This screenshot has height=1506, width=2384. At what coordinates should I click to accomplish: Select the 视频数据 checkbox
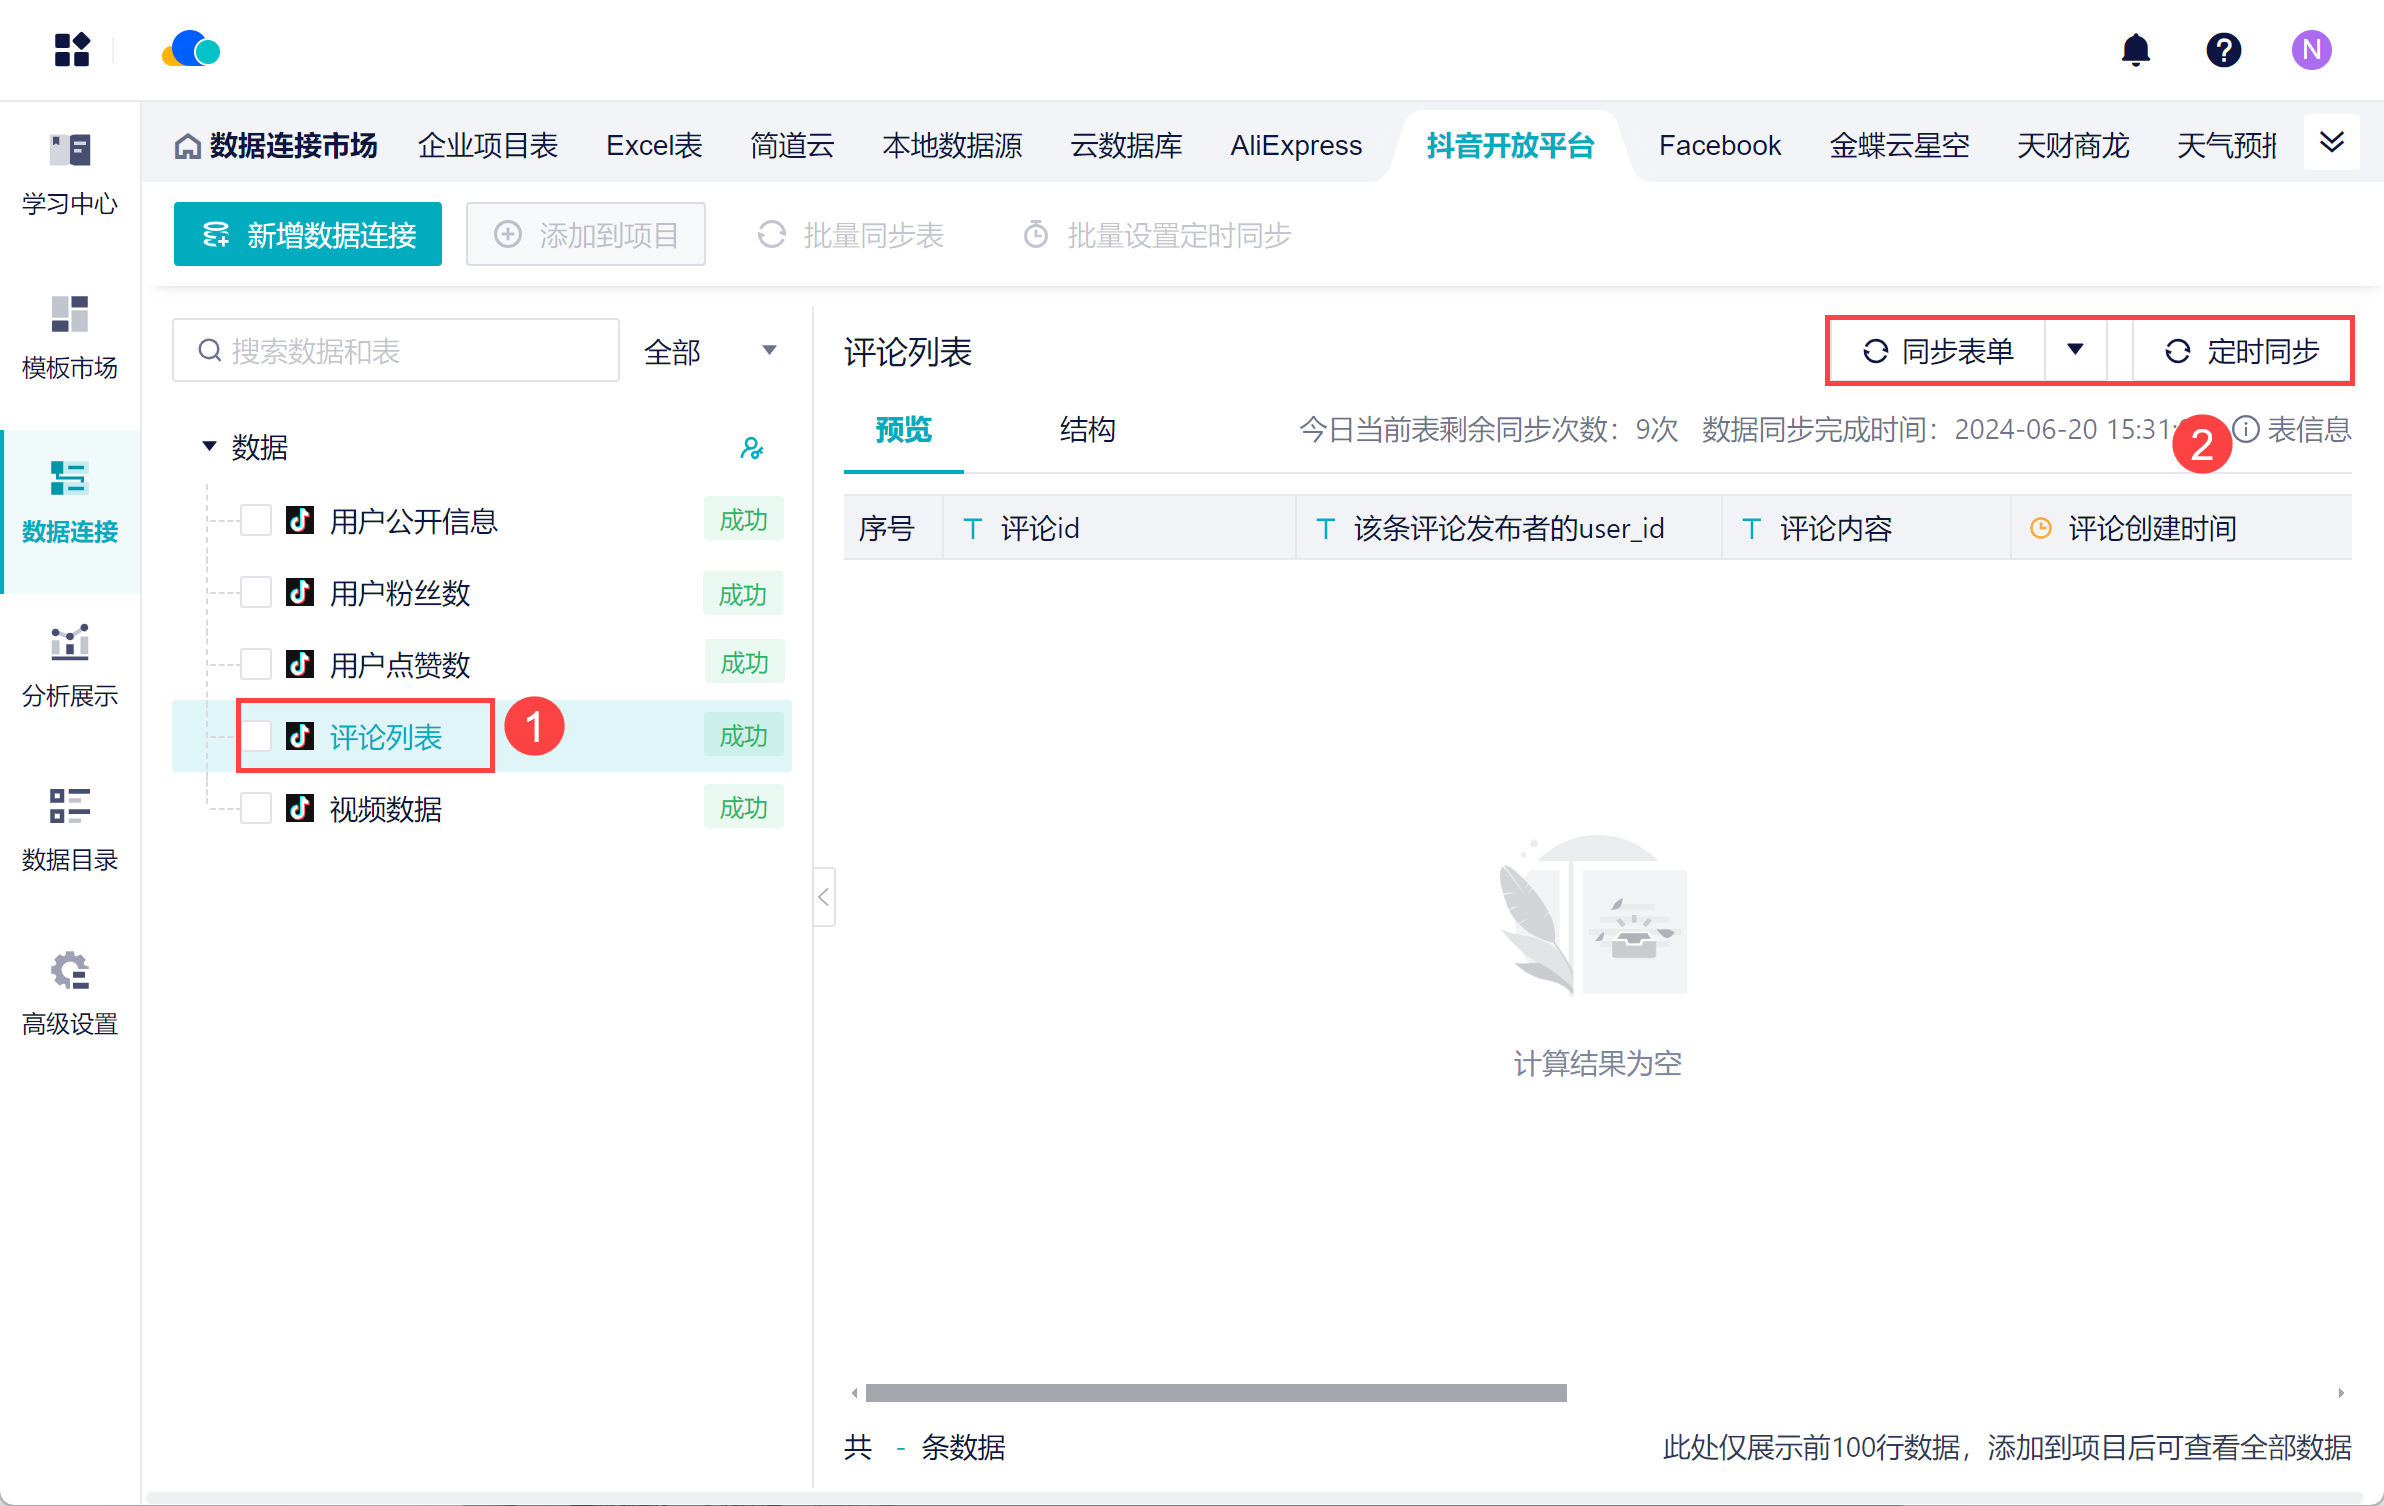coord(257,808)
